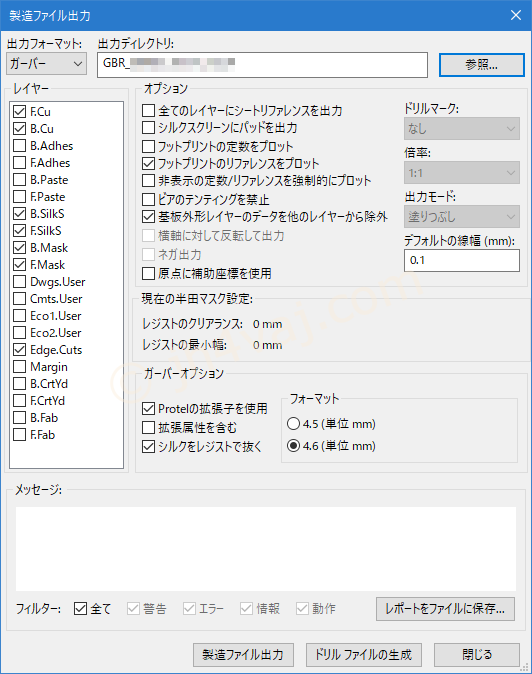
Task: Select the B.CrtYd layer checkbox
Action: tap(19, 384)
